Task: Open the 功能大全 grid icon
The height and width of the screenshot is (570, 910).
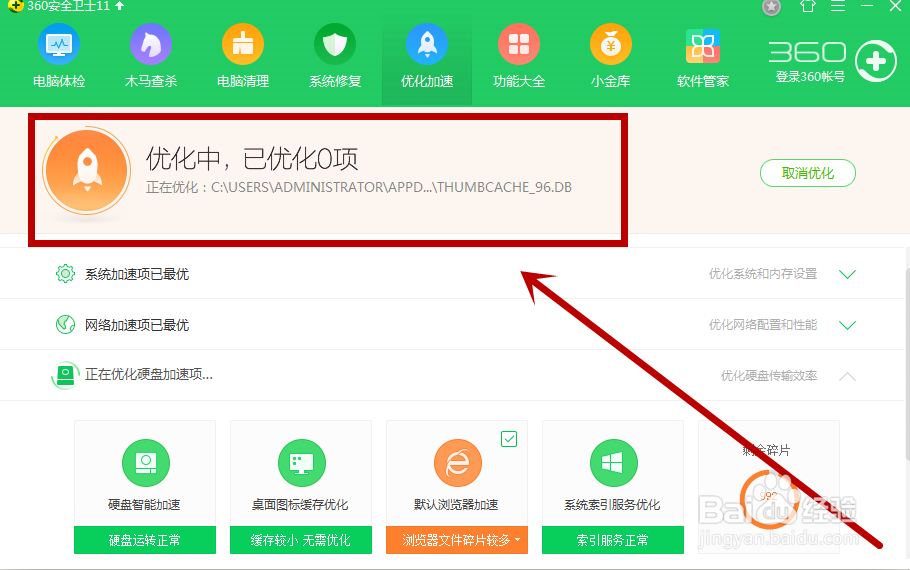Action: coord(519,44)
